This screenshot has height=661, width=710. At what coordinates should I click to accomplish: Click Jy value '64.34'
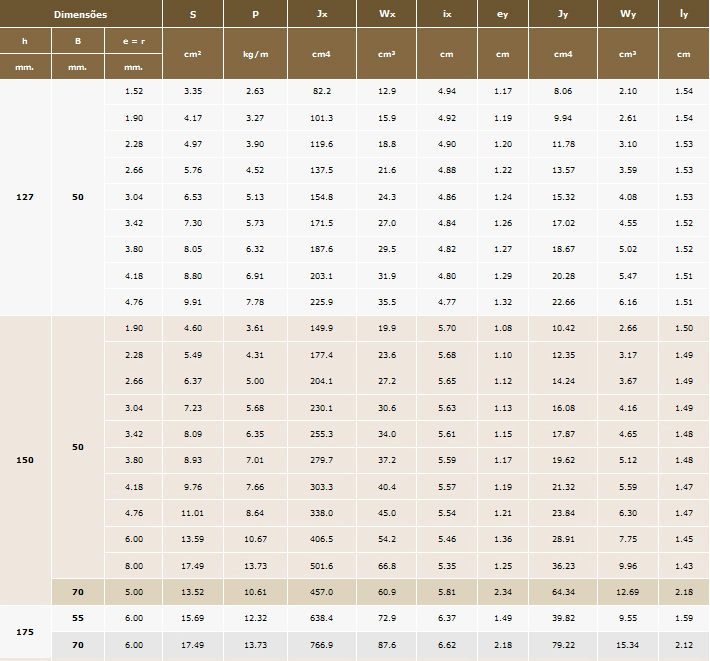[x=563, y=592]
